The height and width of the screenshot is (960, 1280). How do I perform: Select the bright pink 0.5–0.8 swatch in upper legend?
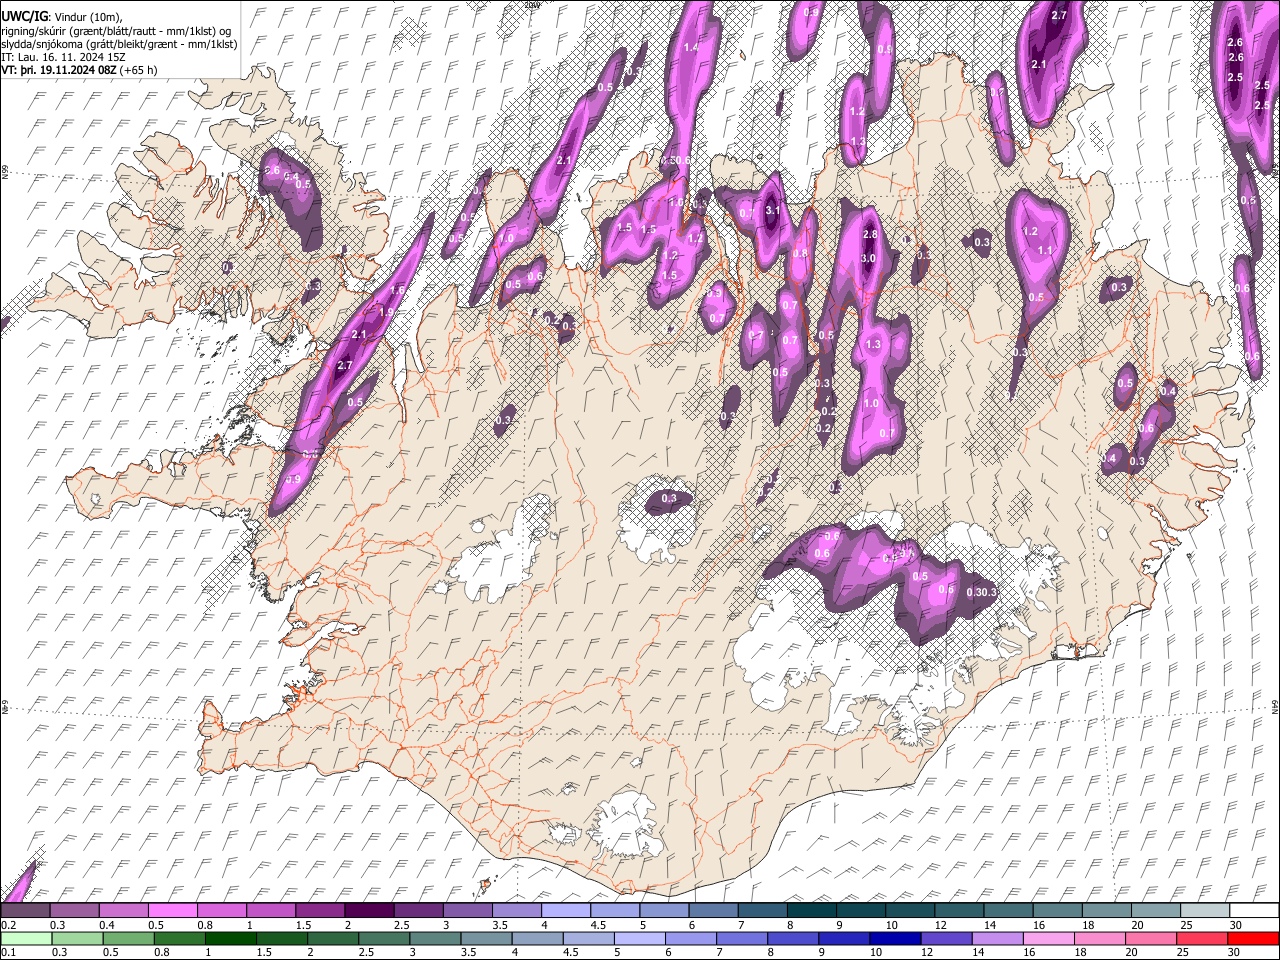(172, 910)
